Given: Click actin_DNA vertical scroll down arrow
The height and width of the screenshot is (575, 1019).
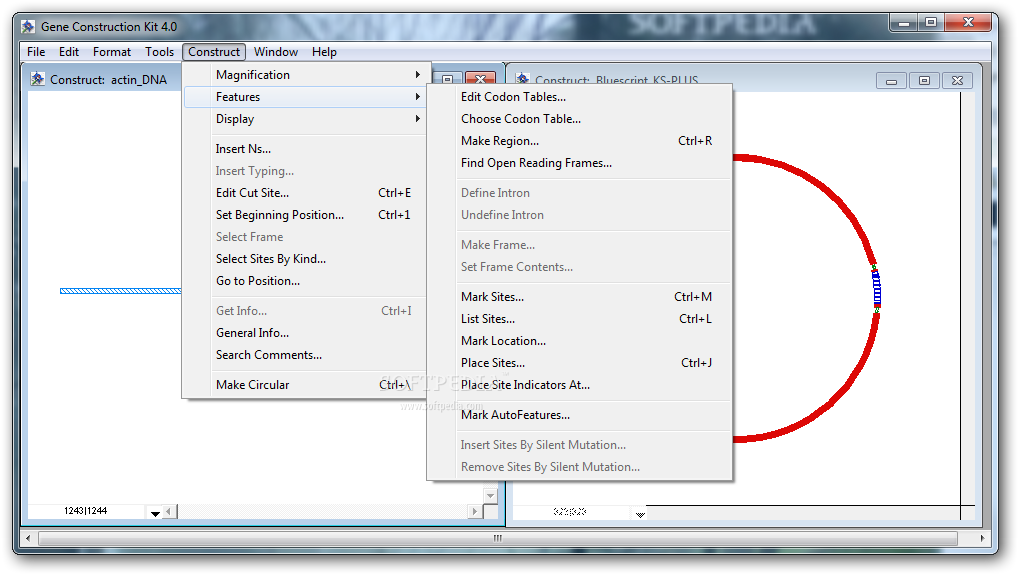Looking at the screenshot, I should (491, 496).
